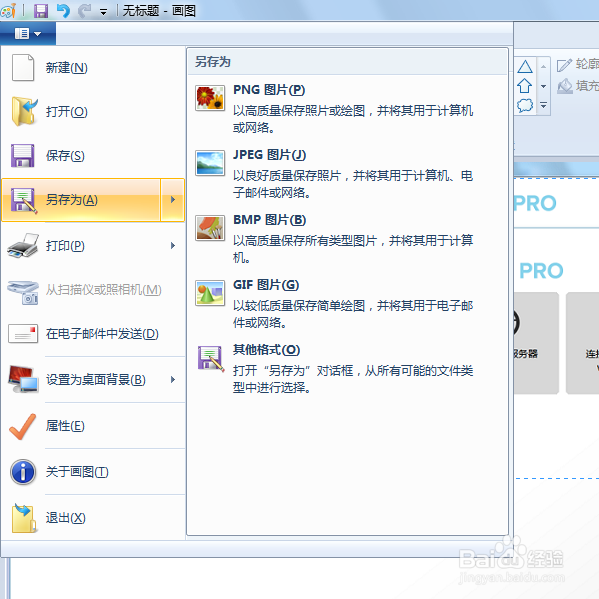Save as PNG 图片(P)

tap(347, 108)
